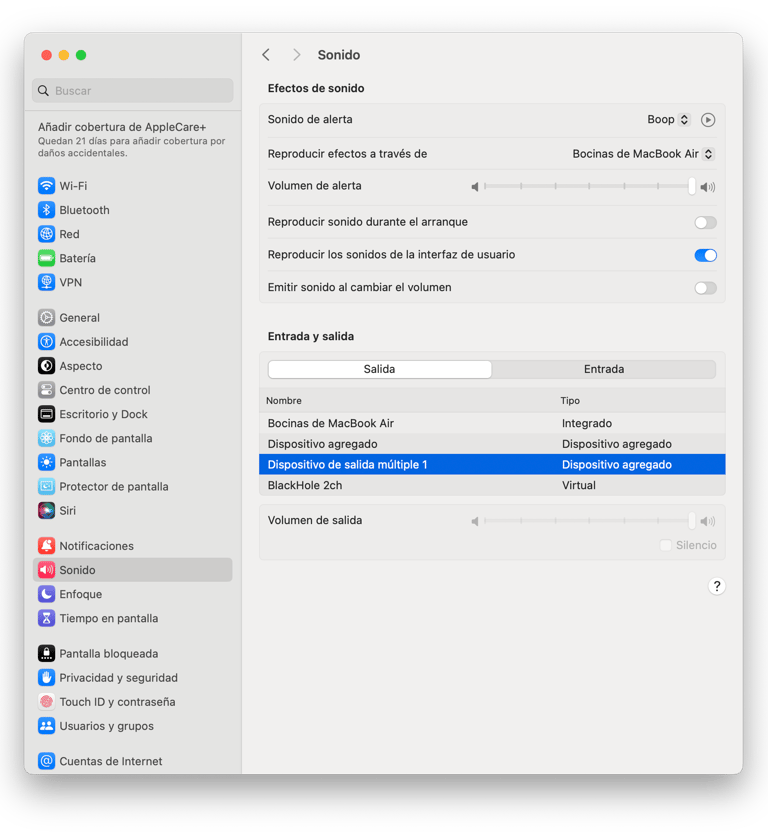768x838 pixels.
Task: Click Añadir cobertura de AppleCare+ notice
Action: coord(132,139)
